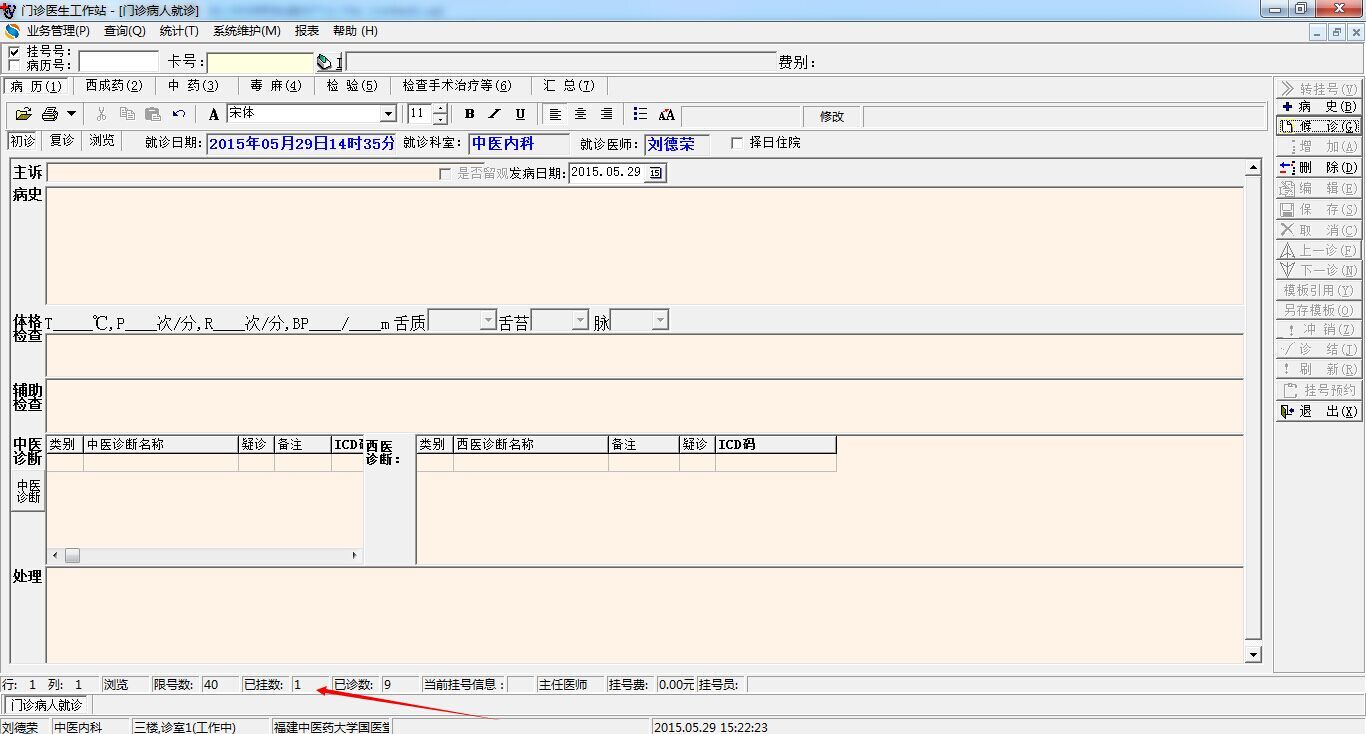
Task: Click the 主诉 input field
Action: click(241, 173)
